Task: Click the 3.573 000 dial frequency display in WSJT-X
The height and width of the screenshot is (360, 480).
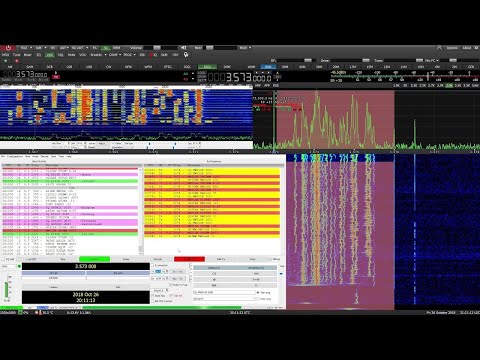Action: pyautogui.click(x=86, y=266)
